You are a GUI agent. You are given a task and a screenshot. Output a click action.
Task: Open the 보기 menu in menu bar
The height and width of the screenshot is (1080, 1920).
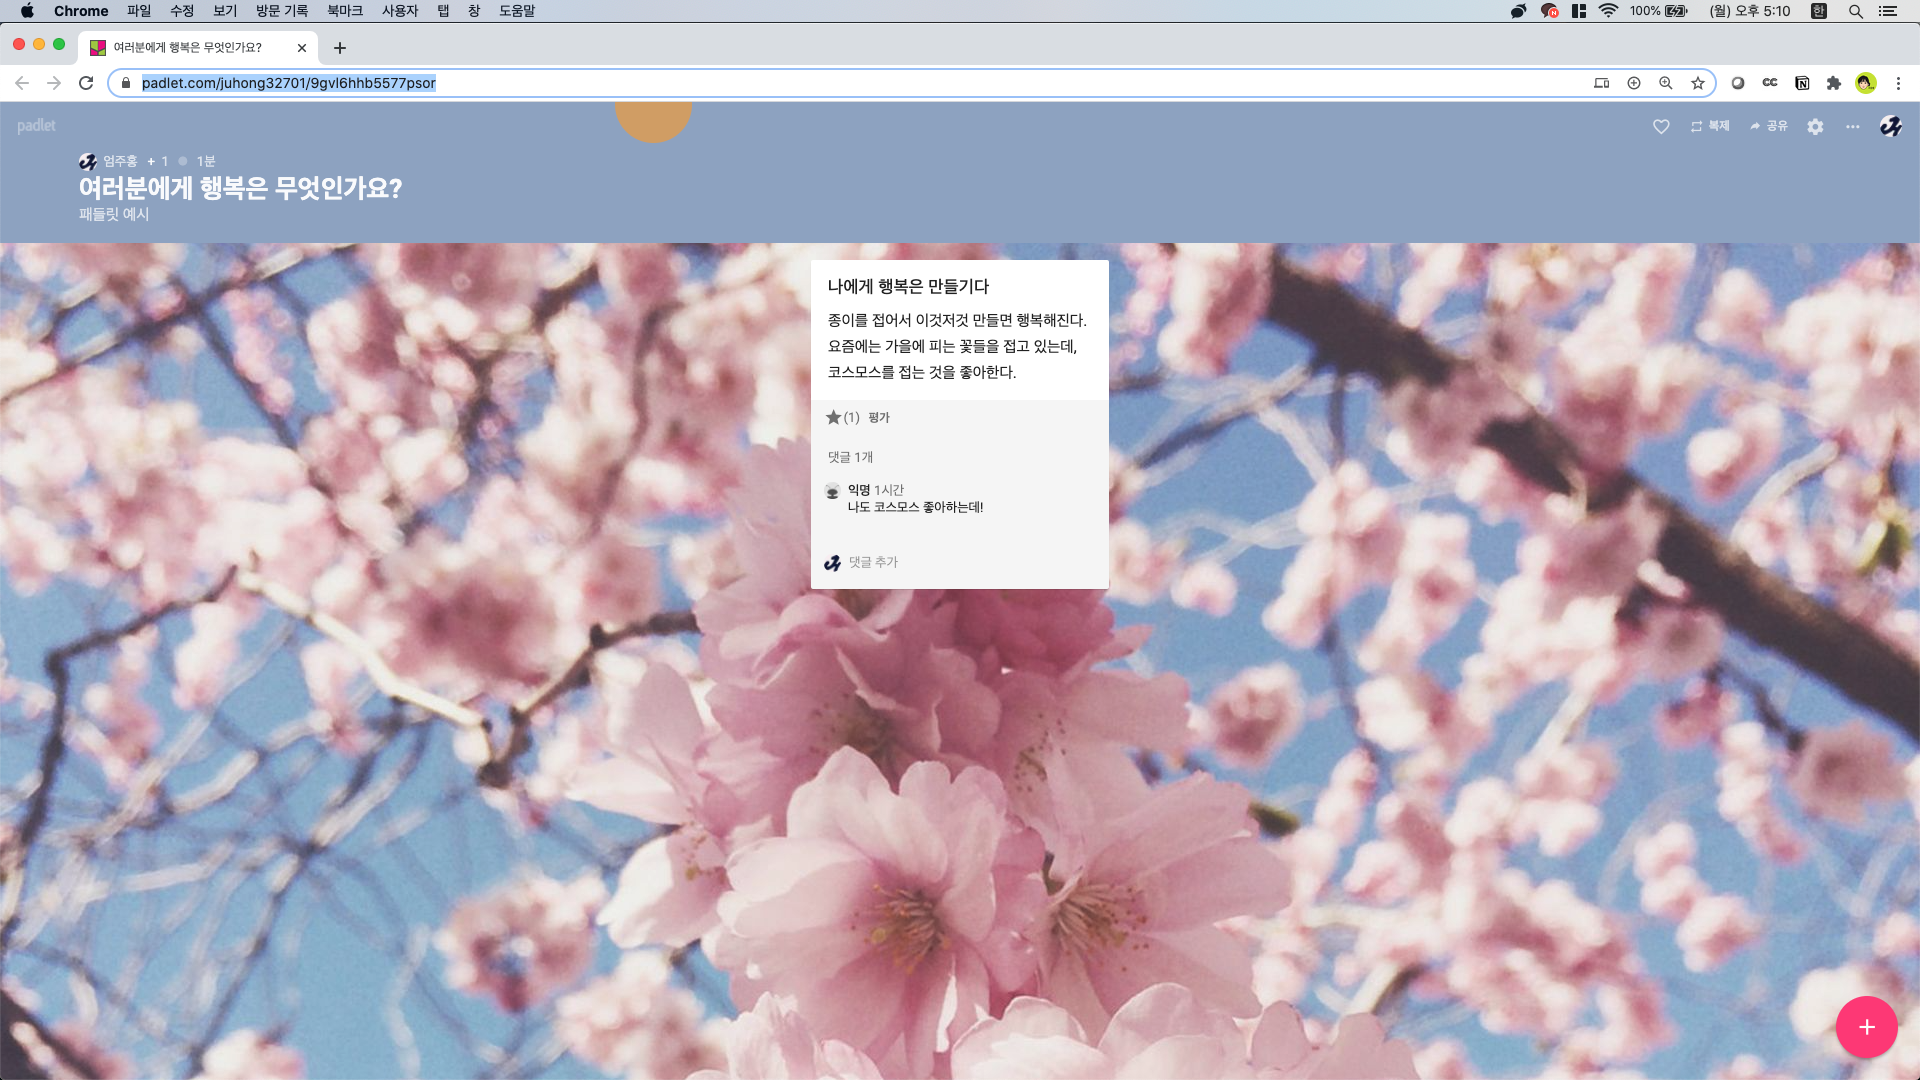[225, 11]
